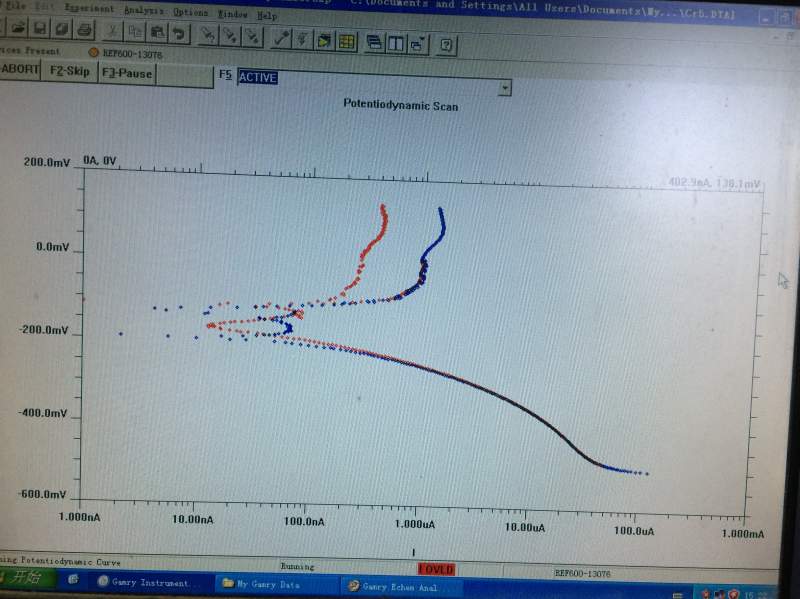Click the third stamp-shaped toolbar icon
Viewport: 800px width, 599px height.
point(253,37)
